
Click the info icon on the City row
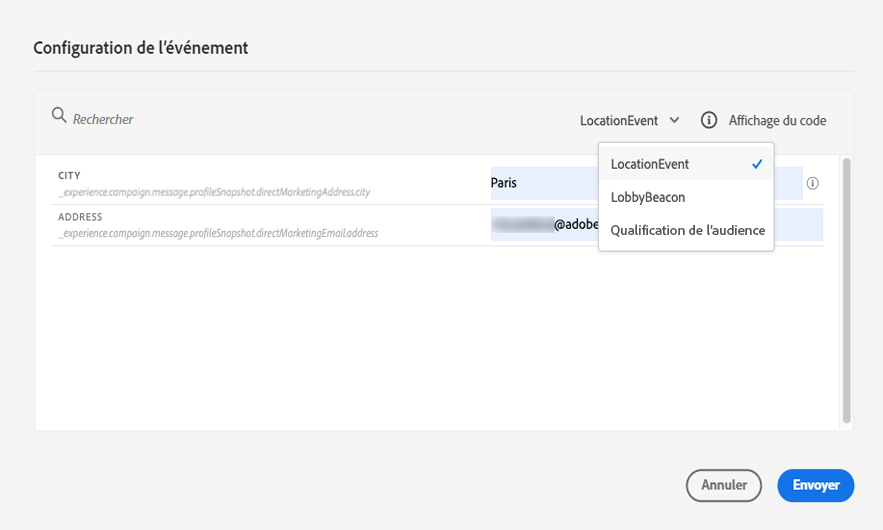[x=813, y=184]
